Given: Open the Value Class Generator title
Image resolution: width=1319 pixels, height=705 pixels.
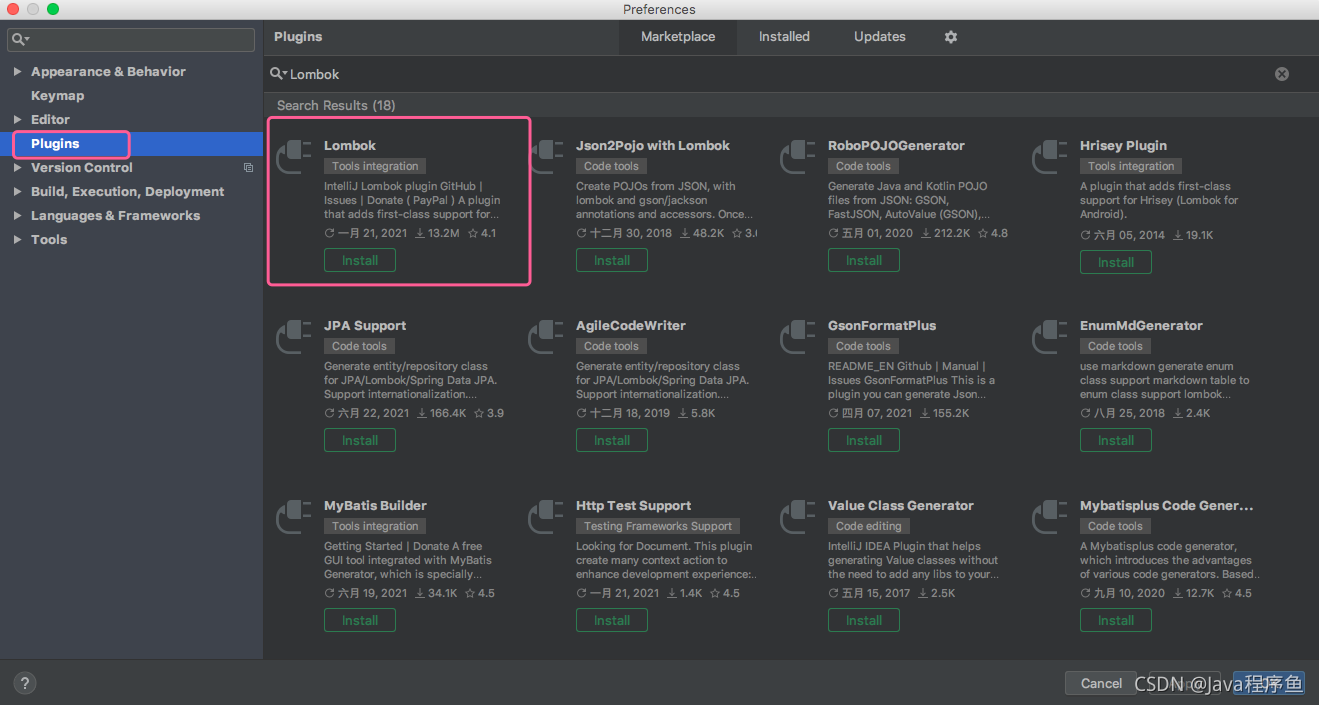Looking at the screenshot, I should click(901, 506).
